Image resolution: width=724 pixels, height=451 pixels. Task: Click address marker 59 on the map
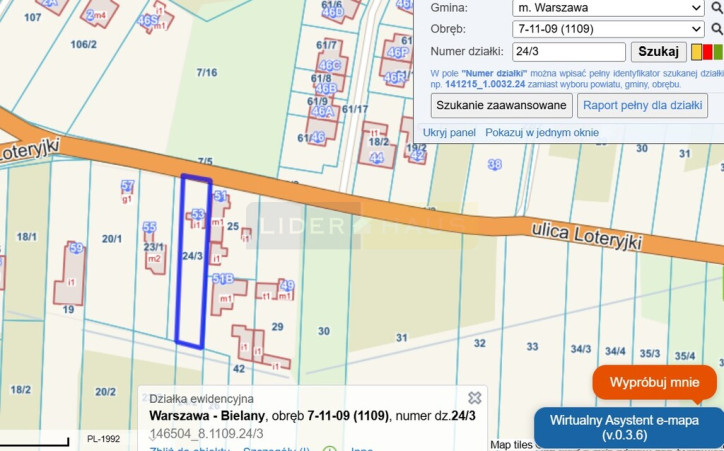[76, 248]
